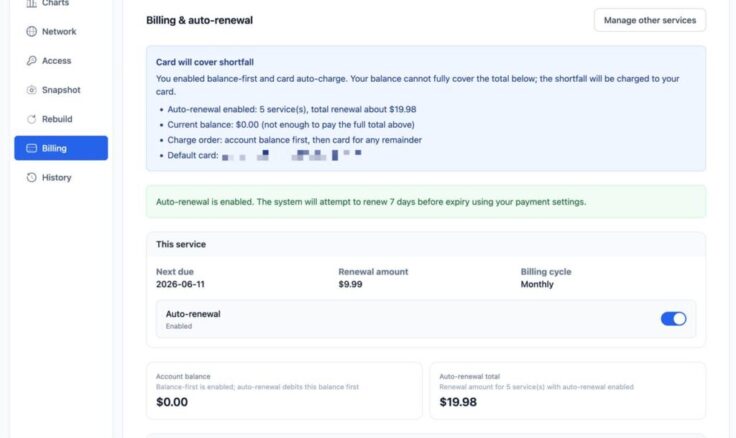
Task: Click the Account balance $0.00 card
Action: point(284,390)
